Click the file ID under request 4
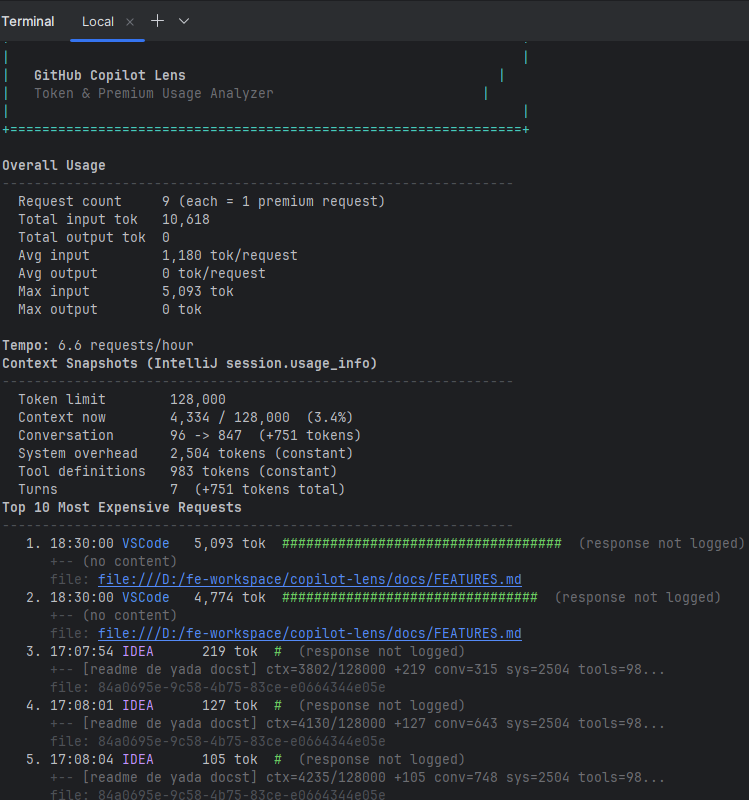Viewport: 749px width, 800px height. 242,742
